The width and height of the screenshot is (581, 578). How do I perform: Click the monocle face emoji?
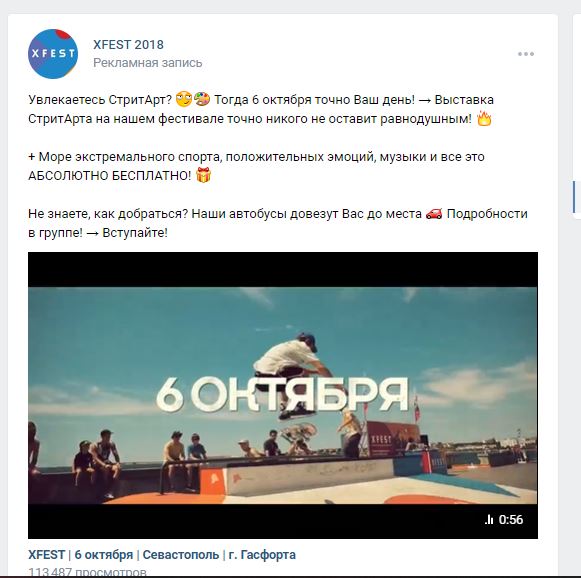click(x=184, y=100)
